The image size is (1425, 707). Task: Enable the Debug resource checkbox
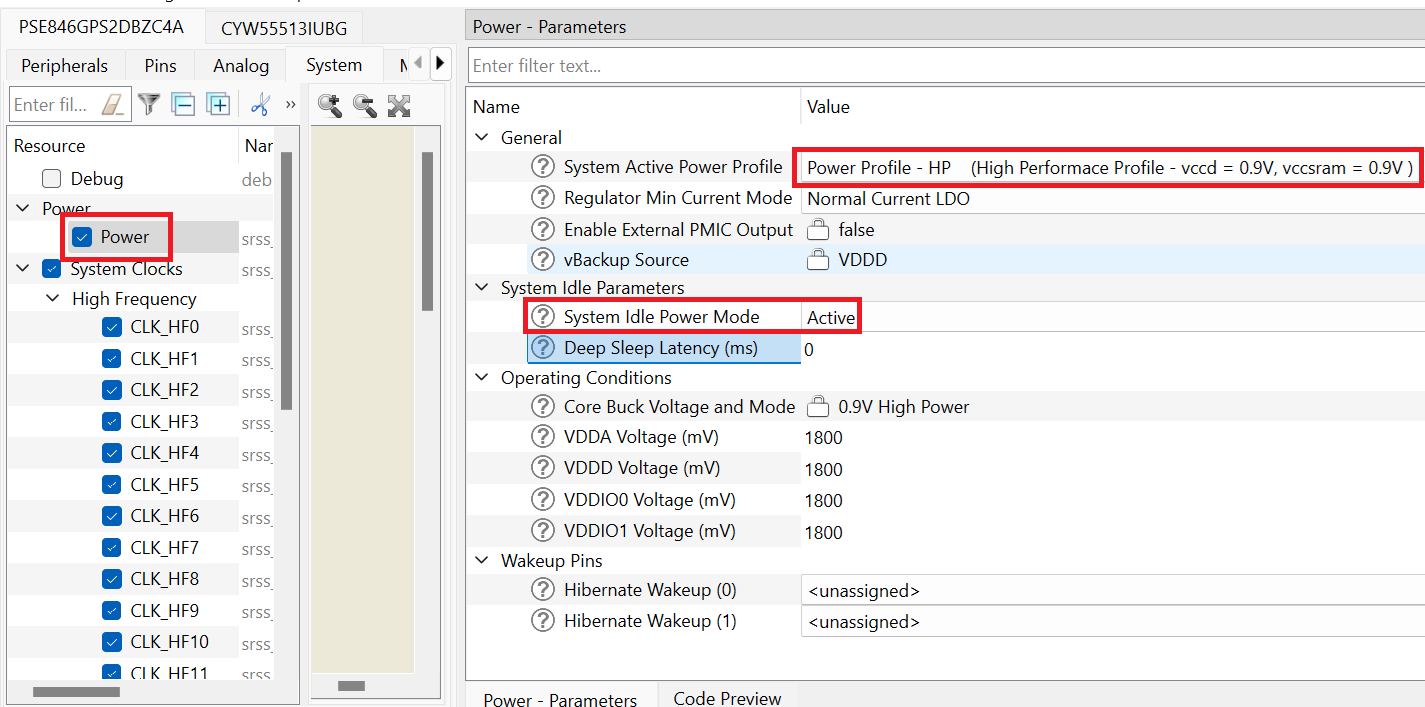[x=52, y=179]
